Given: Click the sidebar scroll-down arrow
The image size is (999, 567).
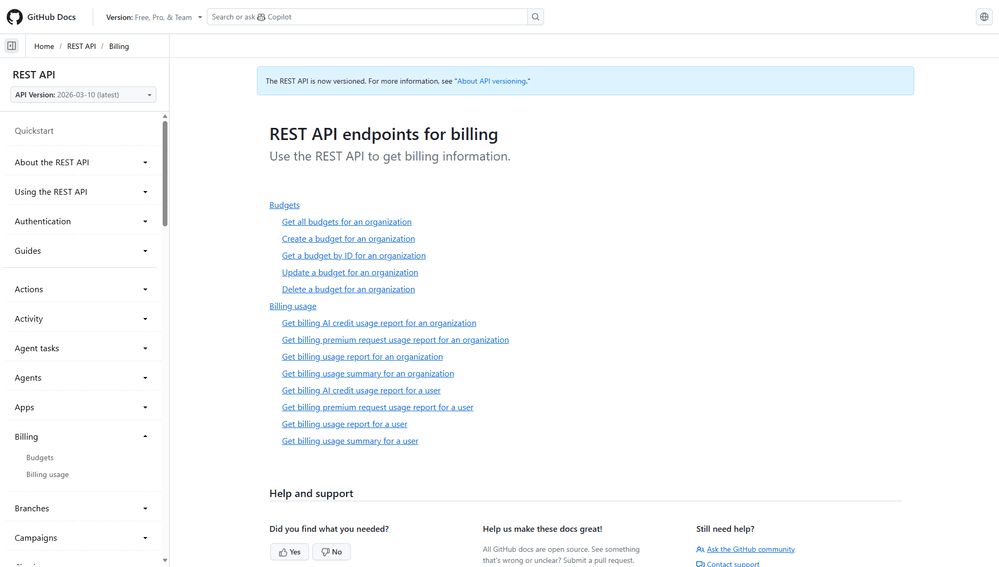Looking at the screenshot, I should point(165,561).
